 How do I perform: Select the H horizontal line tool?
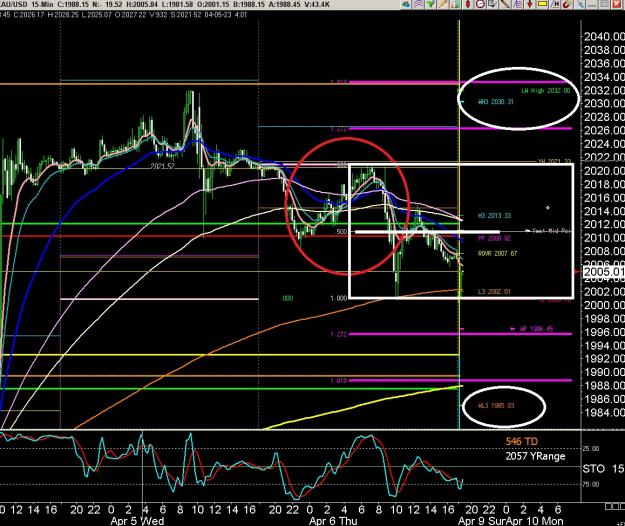[x=555, y=4]
